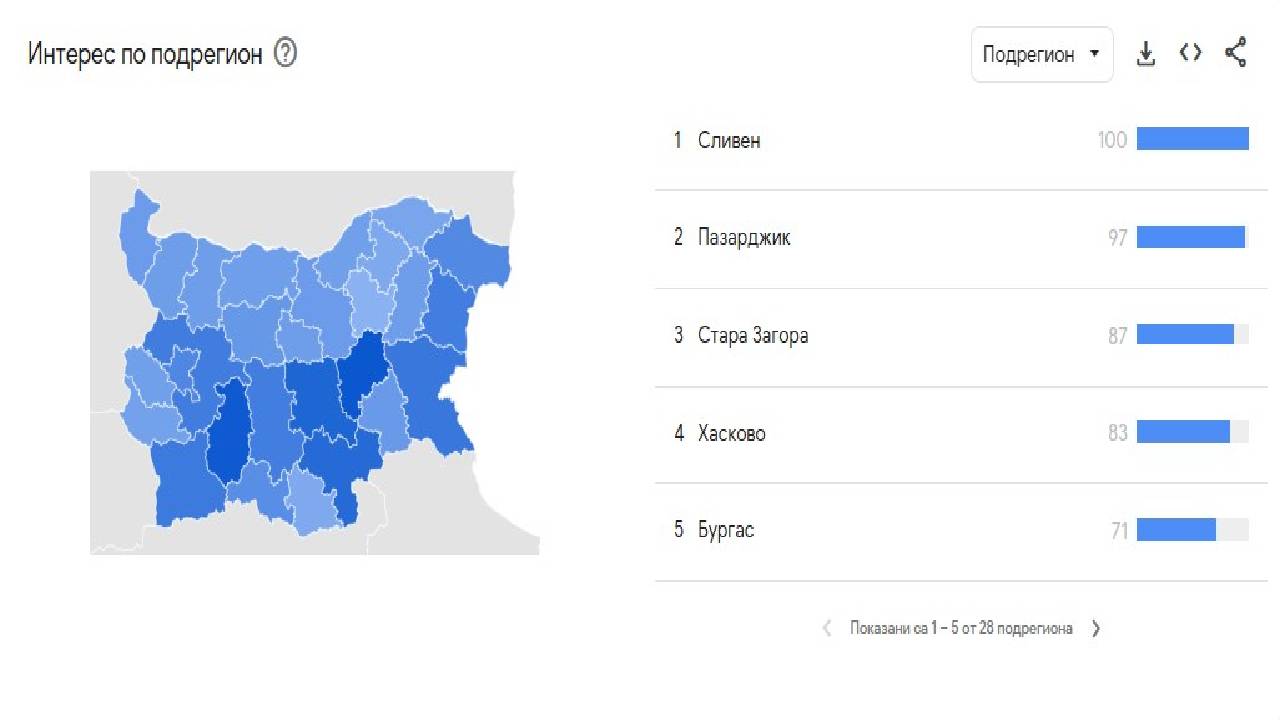Collapse the Подрегион combo box
This screenshot has height=720, width=1280.
(x=1042, y=54)
